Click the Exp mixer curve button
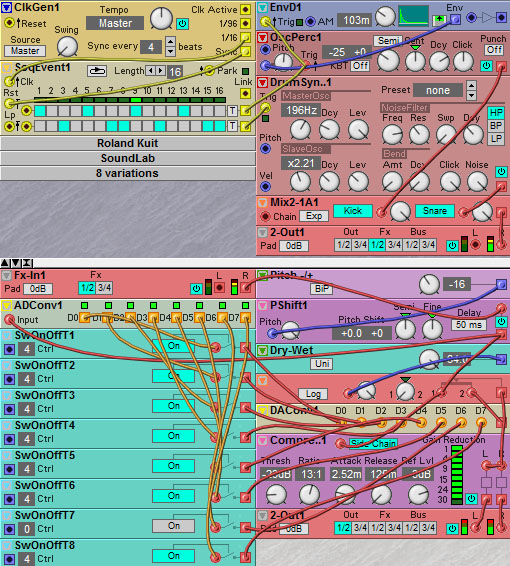The height and width of the screenshot is (566, 510). [x=314, y=216]
